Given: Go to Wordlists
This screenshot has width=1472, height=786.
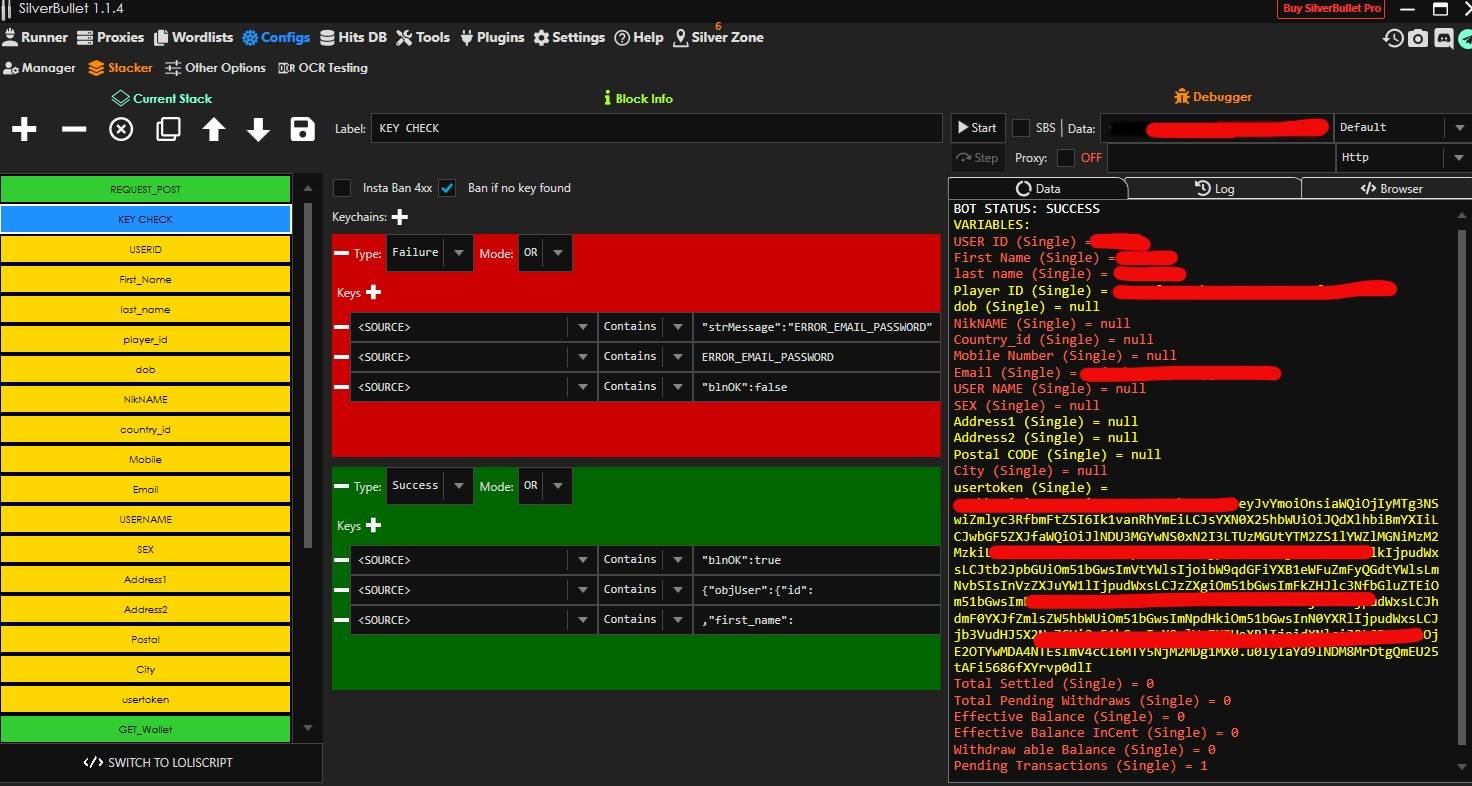Looking at the screenshot, I should click(x=192, y=37).
